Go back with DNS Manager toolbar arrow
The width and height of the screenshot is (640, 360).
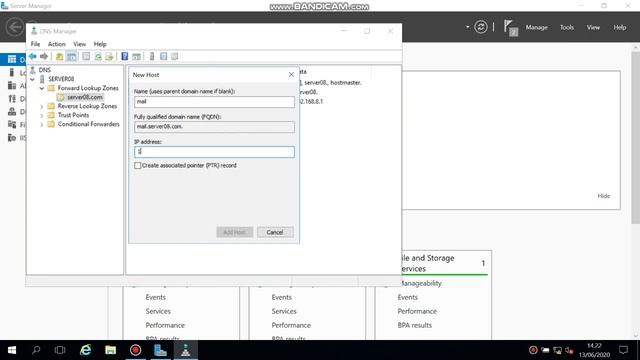pos(33,56)
